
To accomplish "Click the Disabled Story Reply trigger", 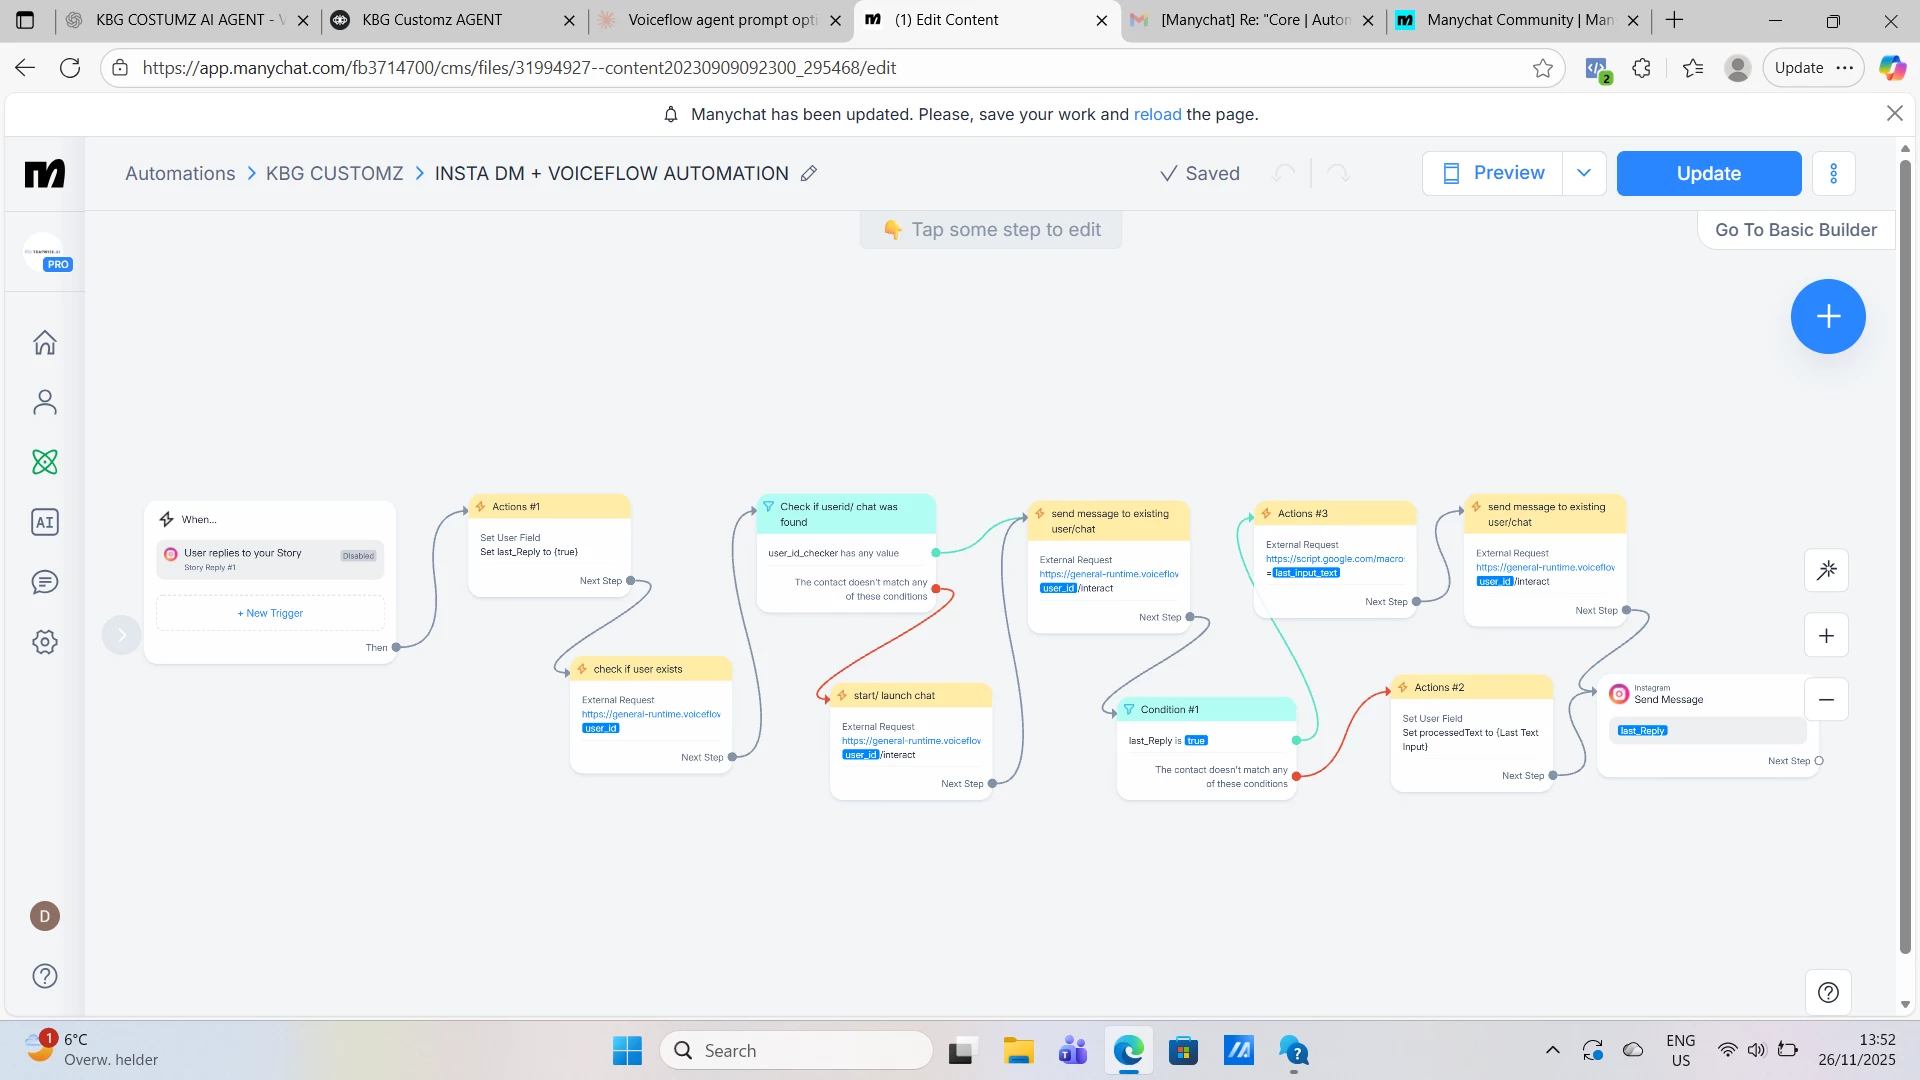I will (x=270, y=559).
